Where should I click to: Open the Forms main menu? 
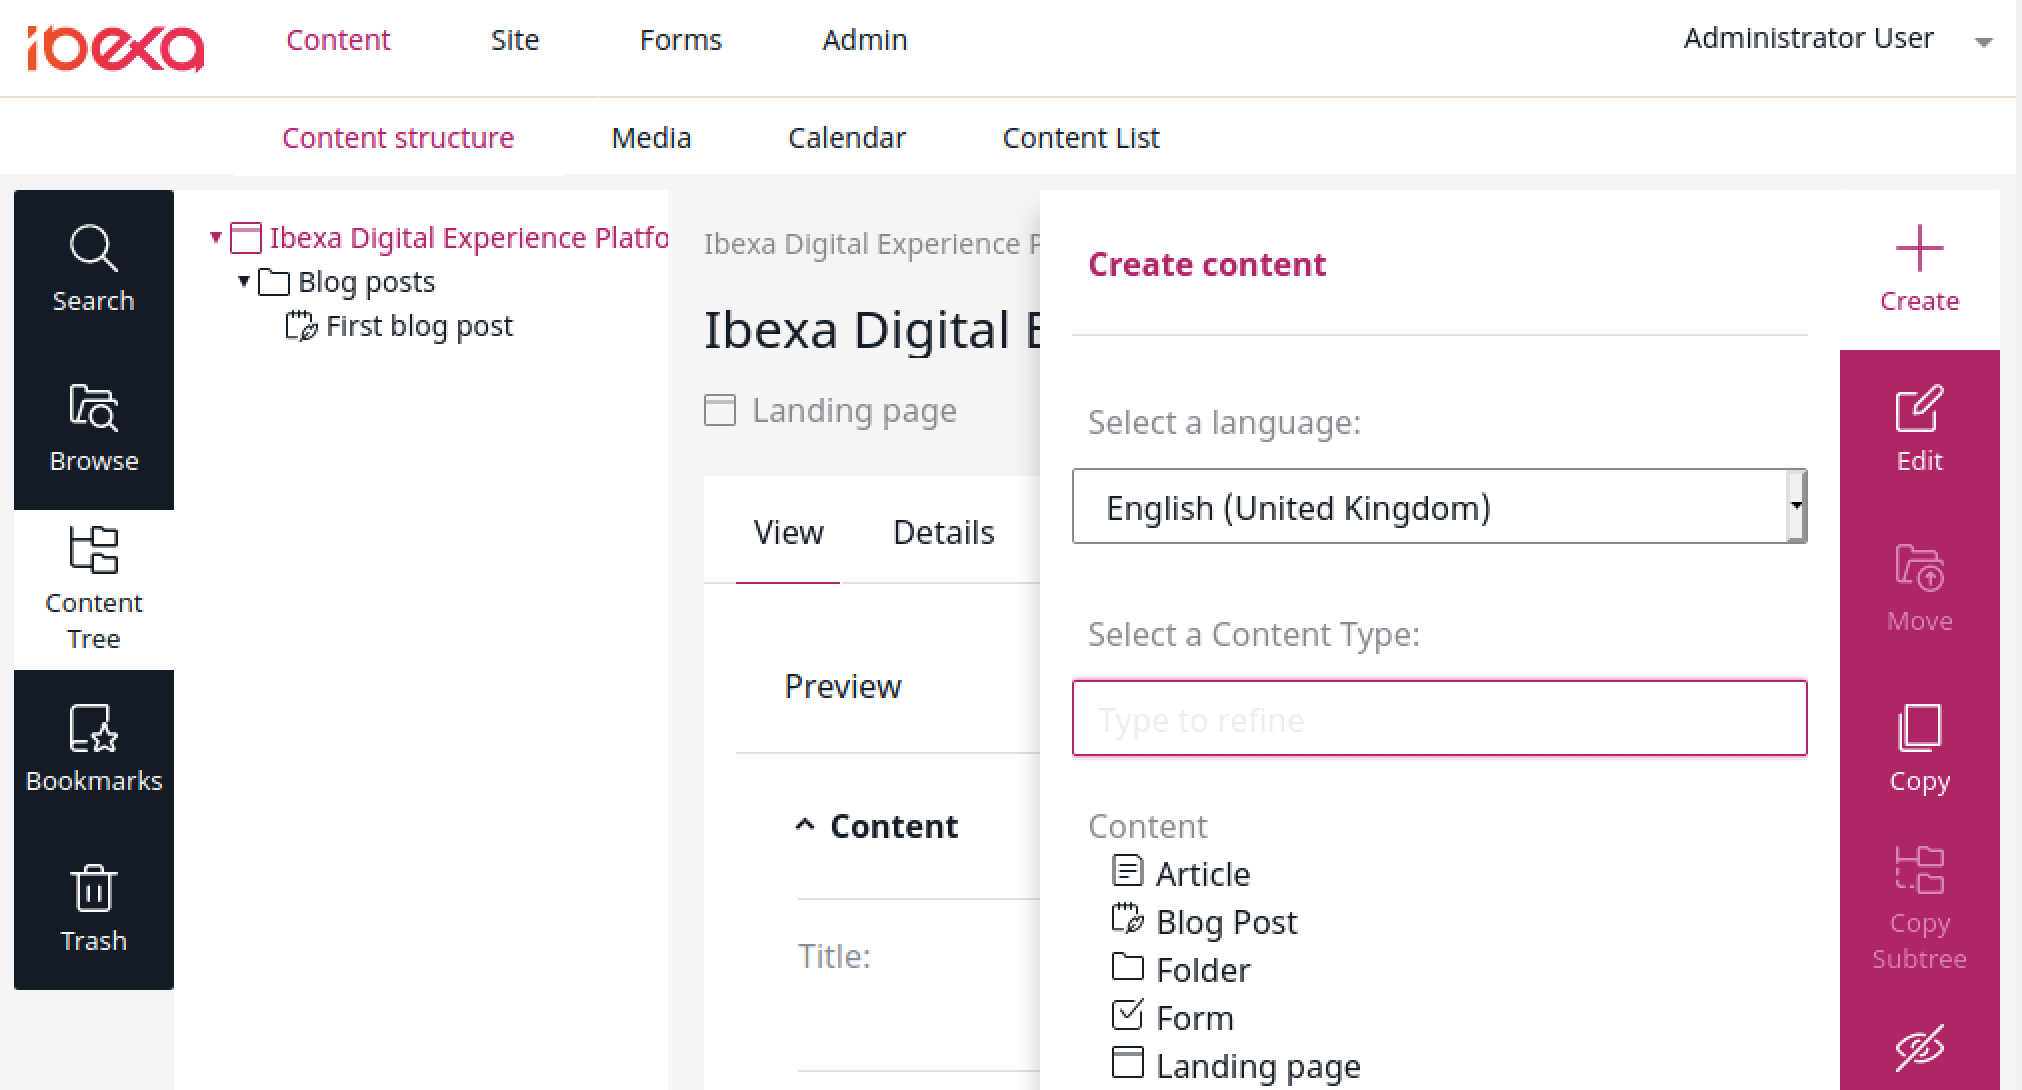(x=681, y=40)
